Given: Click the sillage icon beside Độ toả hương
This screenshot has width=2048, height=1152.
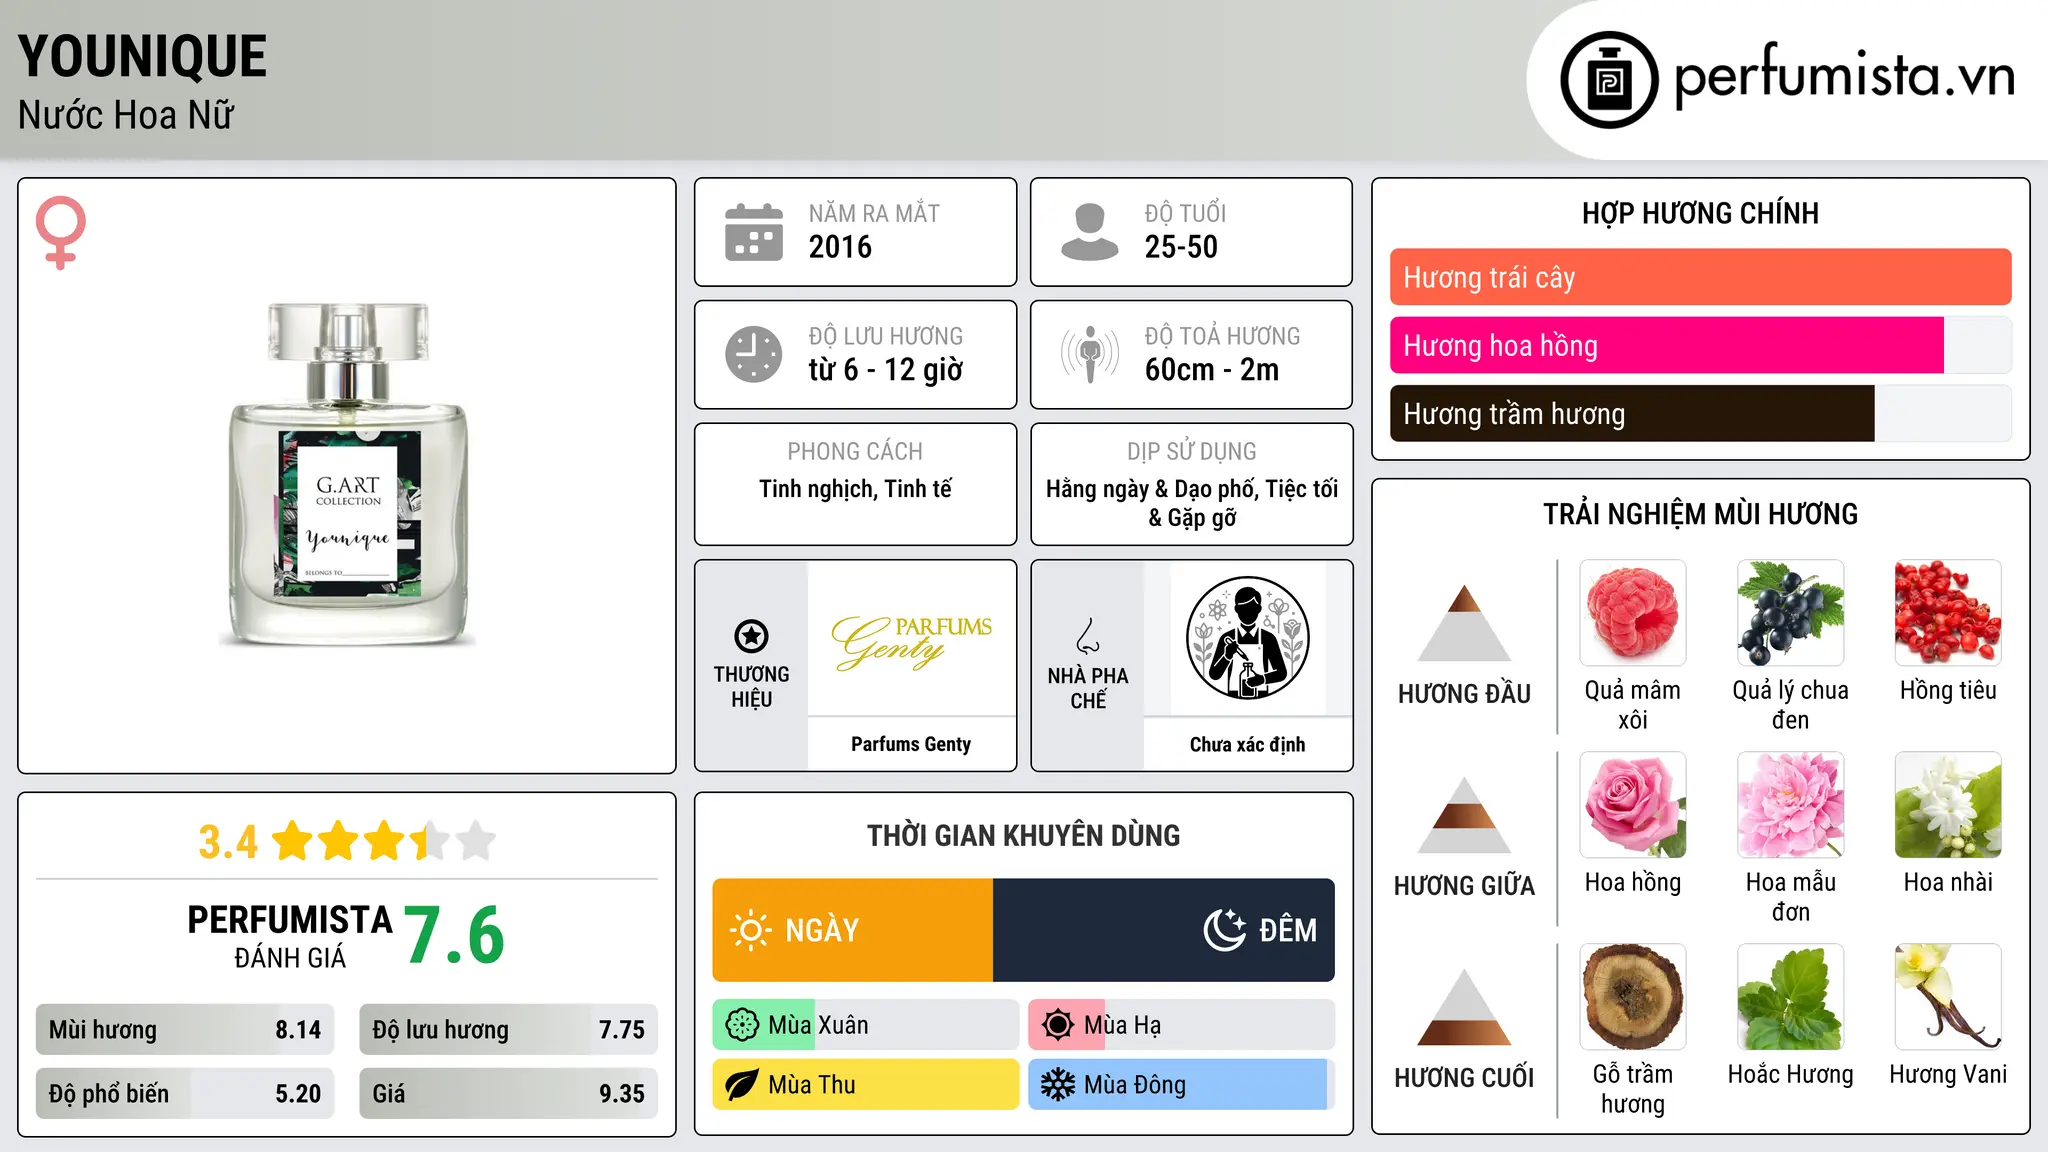Looking at the screenshot, I should pyautogui.click(x=1090, y=354).
